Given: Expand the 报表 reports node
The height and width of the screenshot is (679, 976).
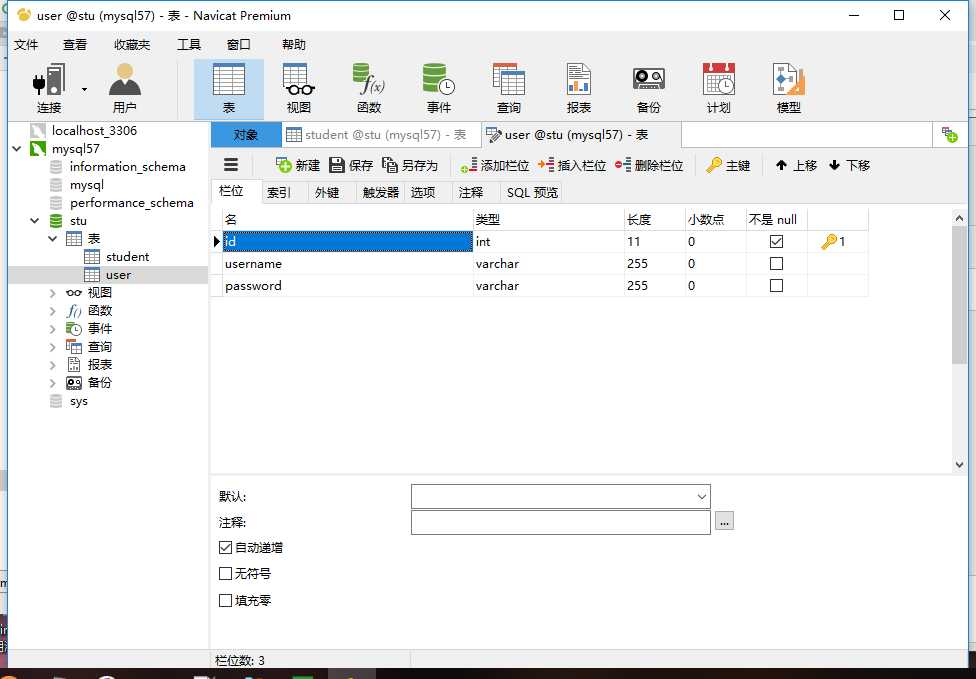Looking at the screenshot, I should point(53,365).
